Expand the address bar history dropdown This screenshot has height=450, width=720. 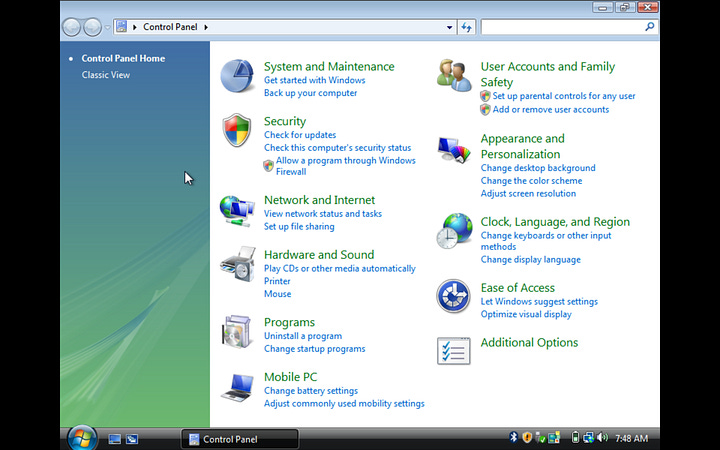pyautogui.click(x=450, y=27)
